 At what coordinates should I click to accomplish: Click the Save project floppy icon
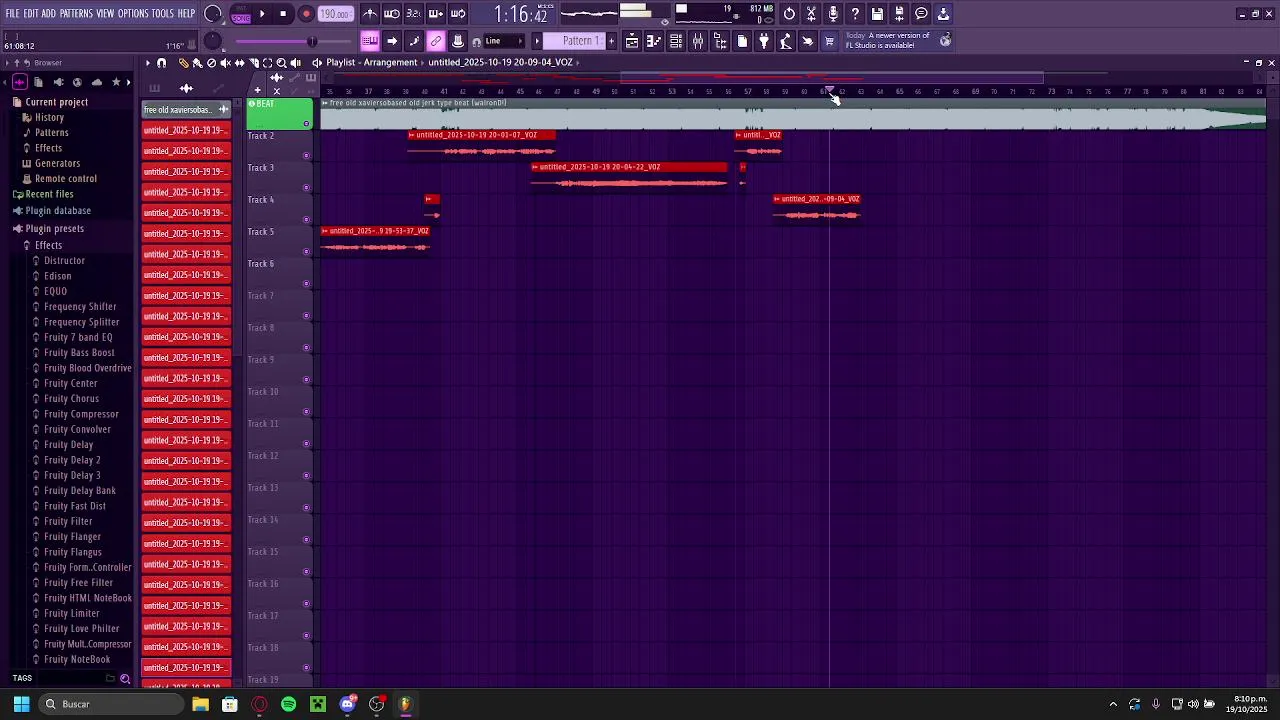click(877, 14)
